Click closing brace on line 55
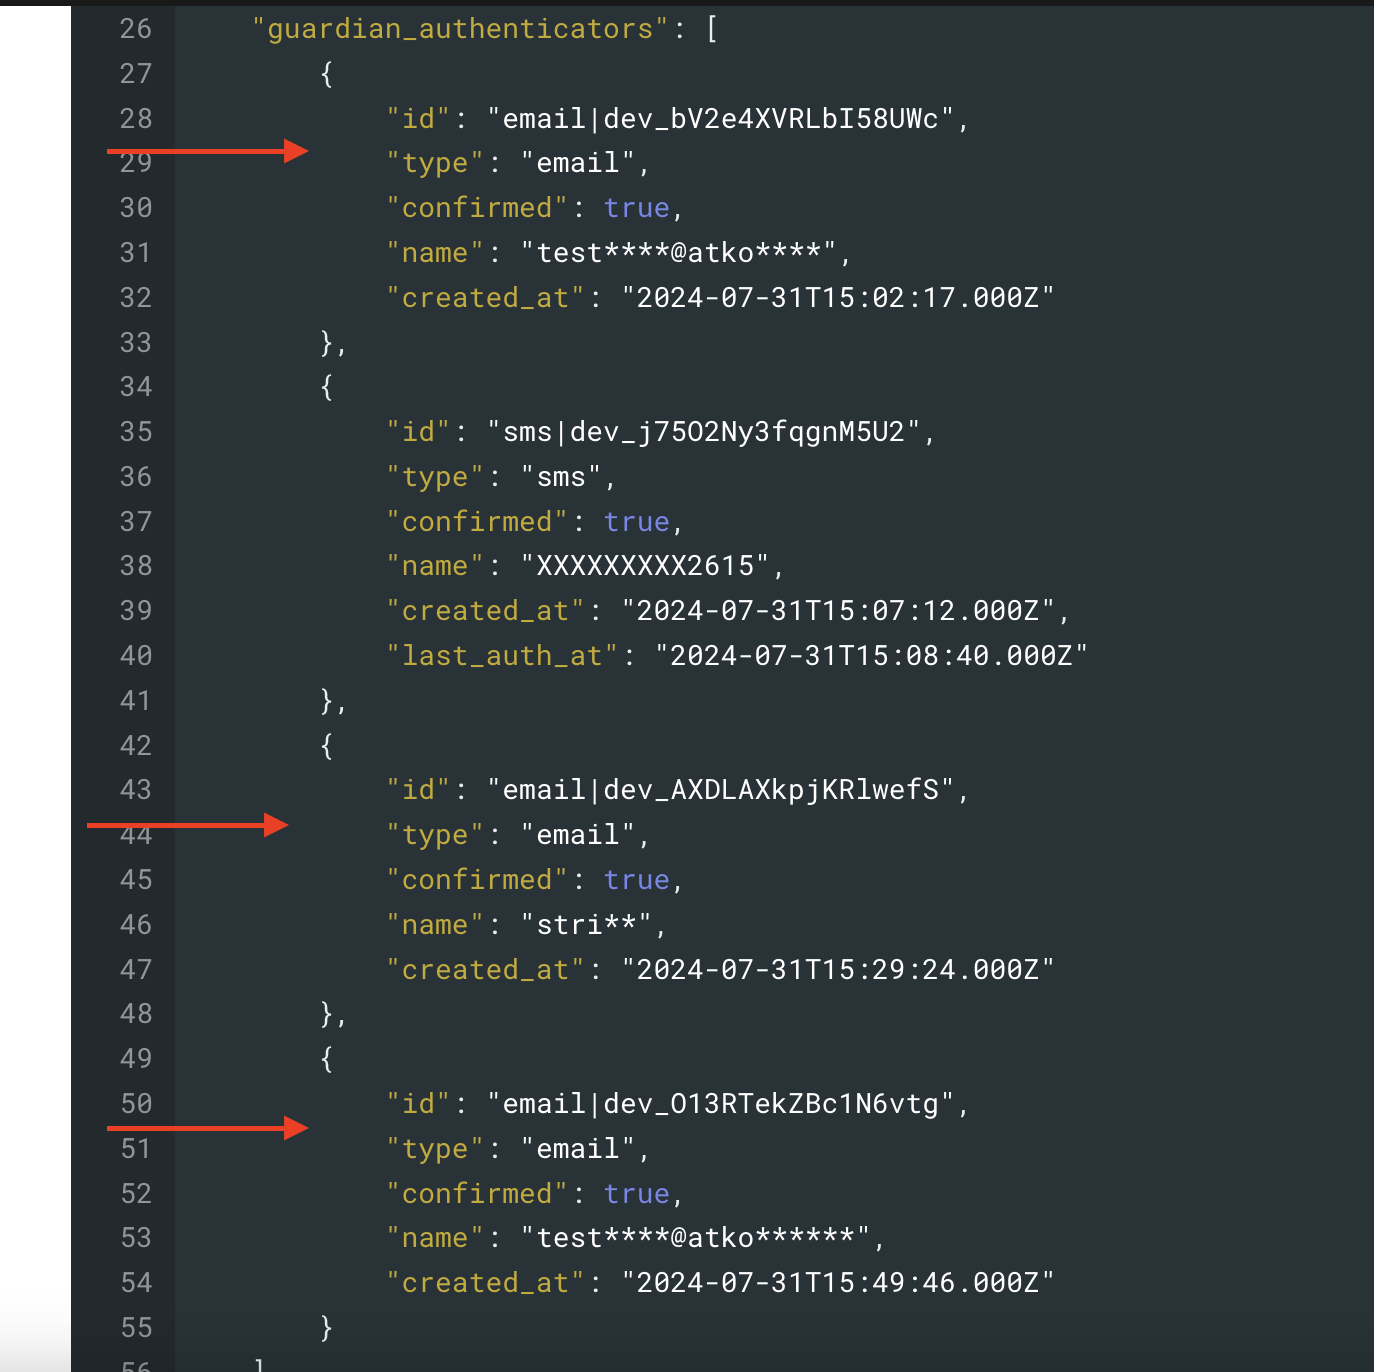The width and height of the screenshot is (1374, 1372). coord(327,1328)
